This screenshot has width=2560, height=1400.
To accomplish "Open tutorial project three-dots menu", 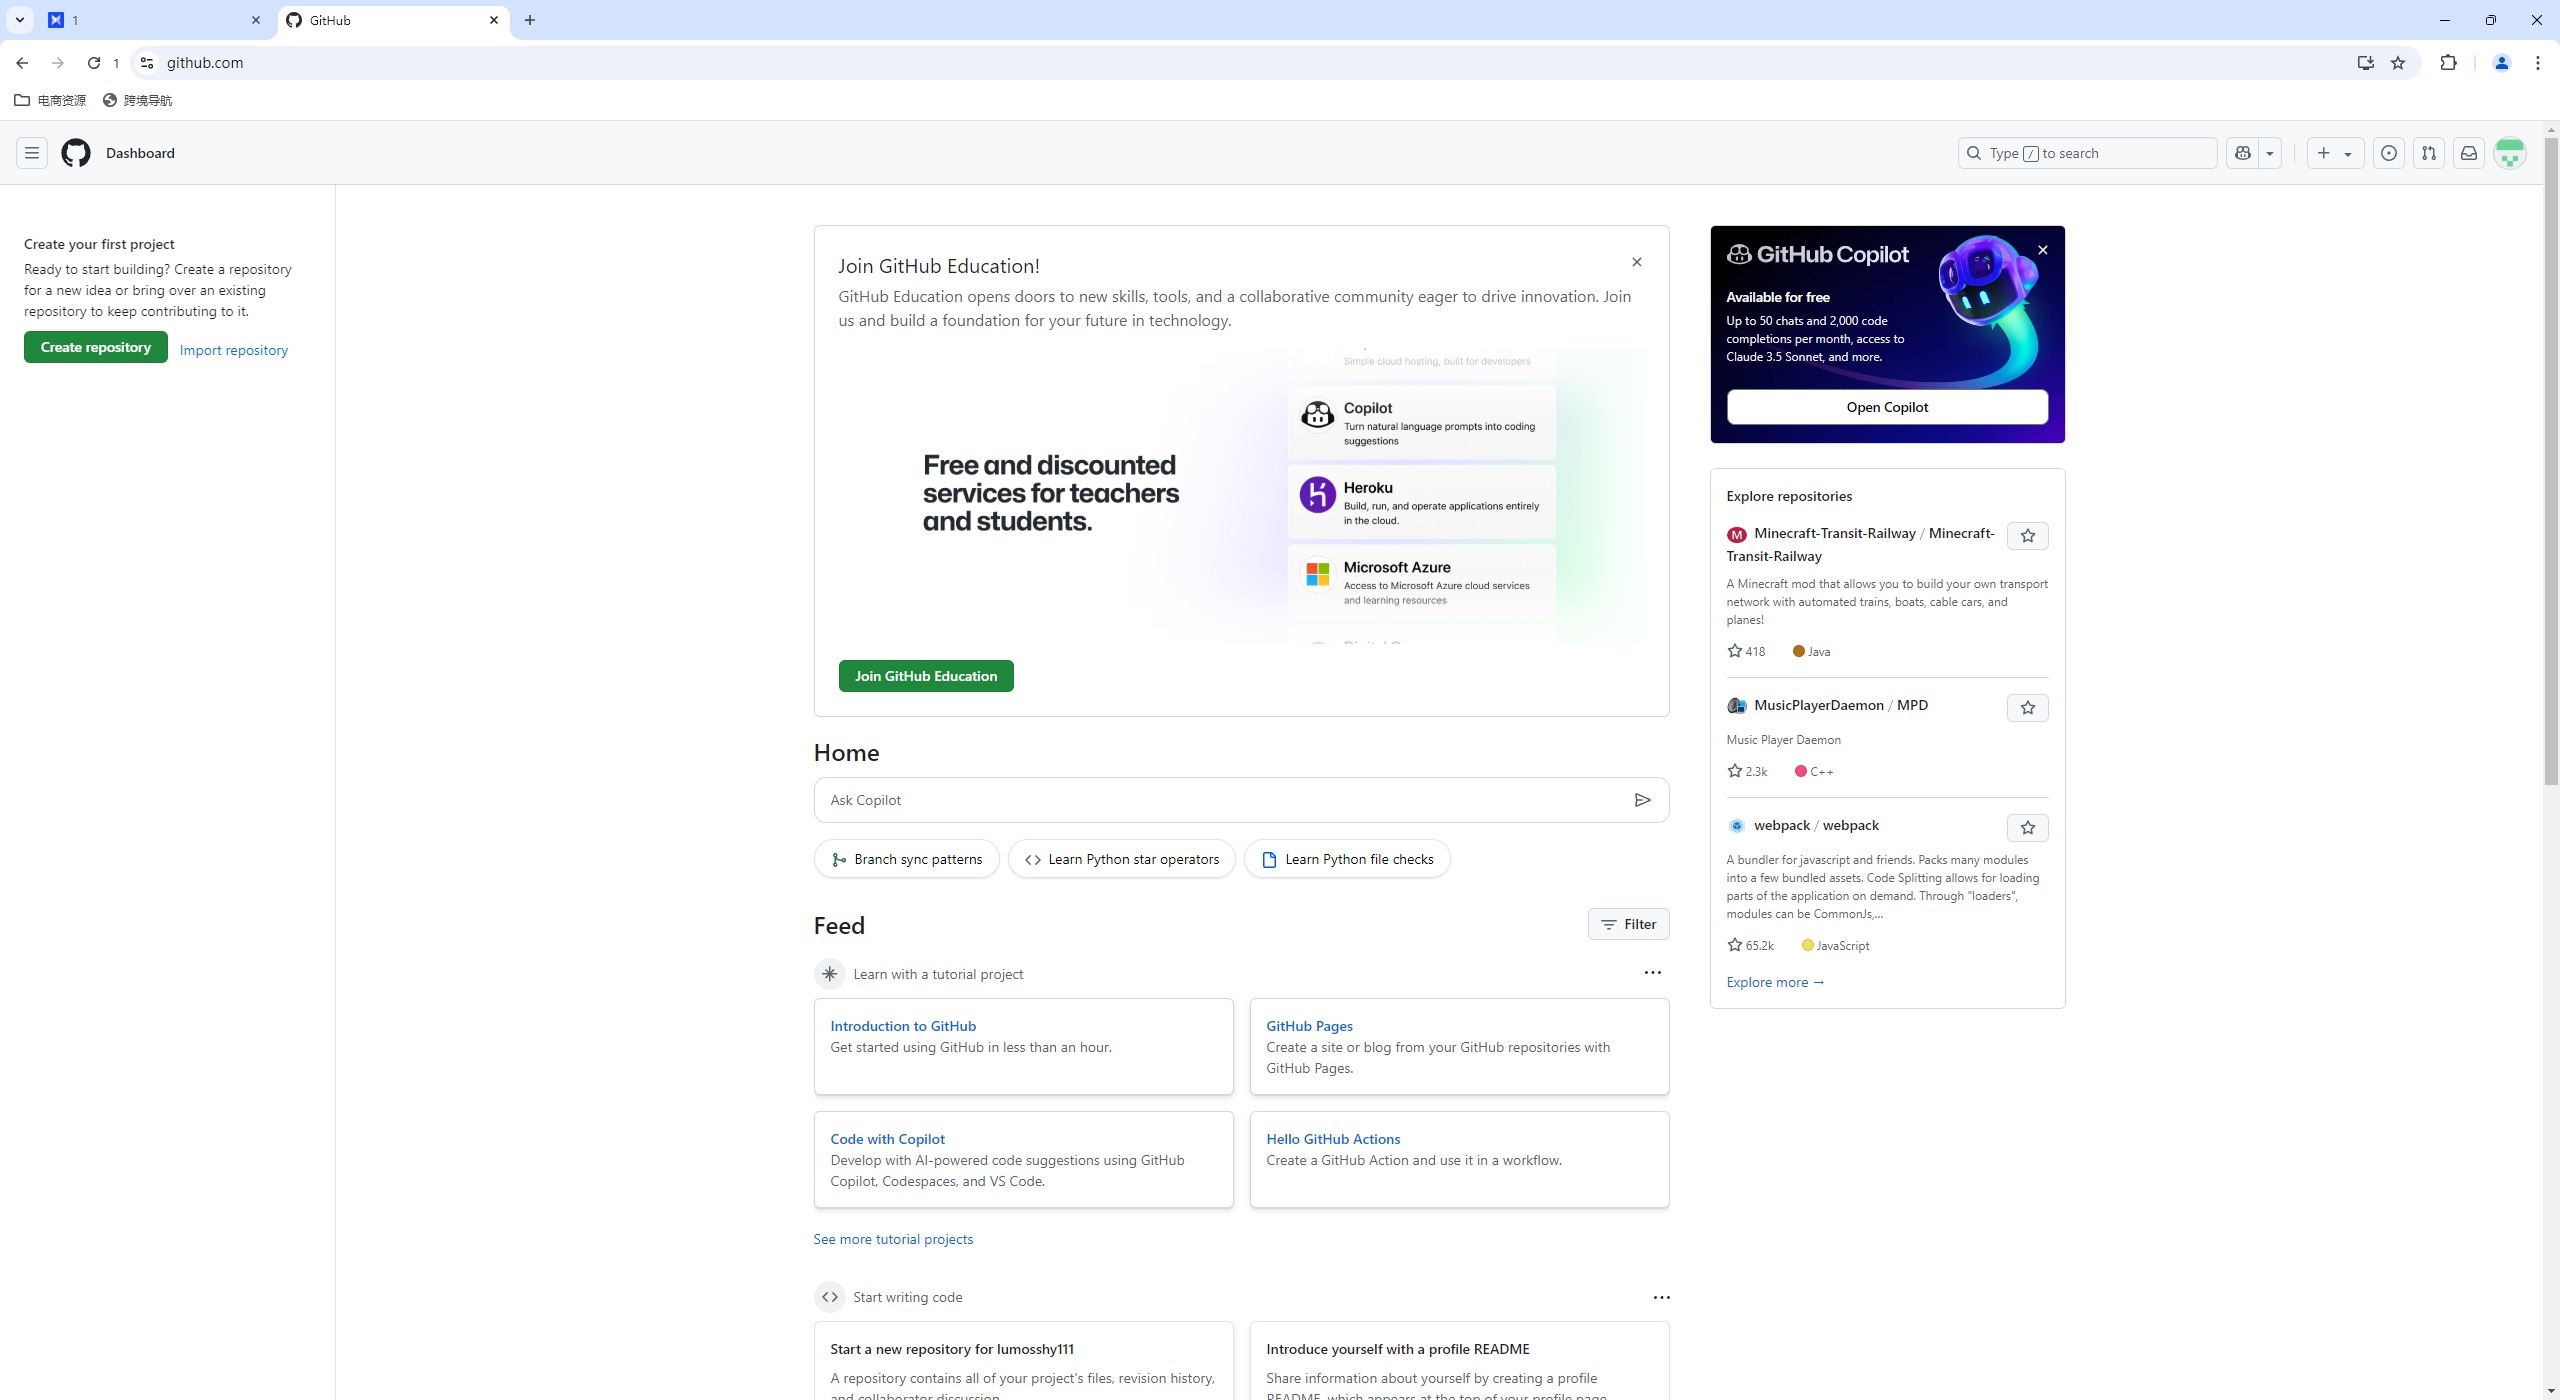I will pos(1652,973).
